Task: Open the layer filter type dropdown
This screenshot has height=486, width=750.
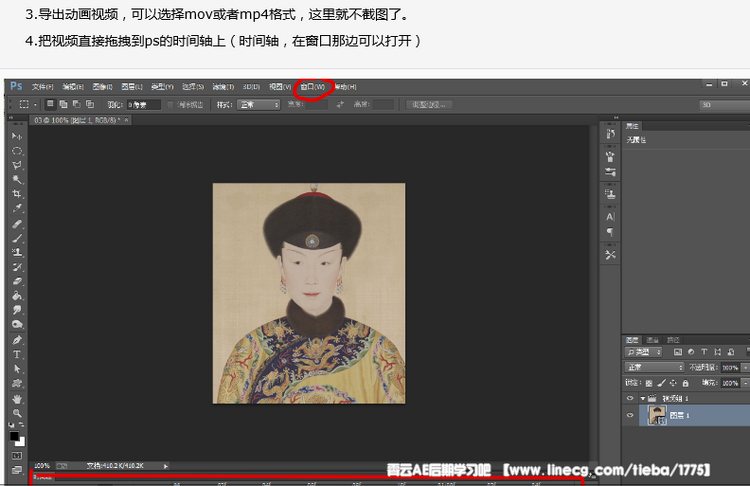Action: pos(643,352)
